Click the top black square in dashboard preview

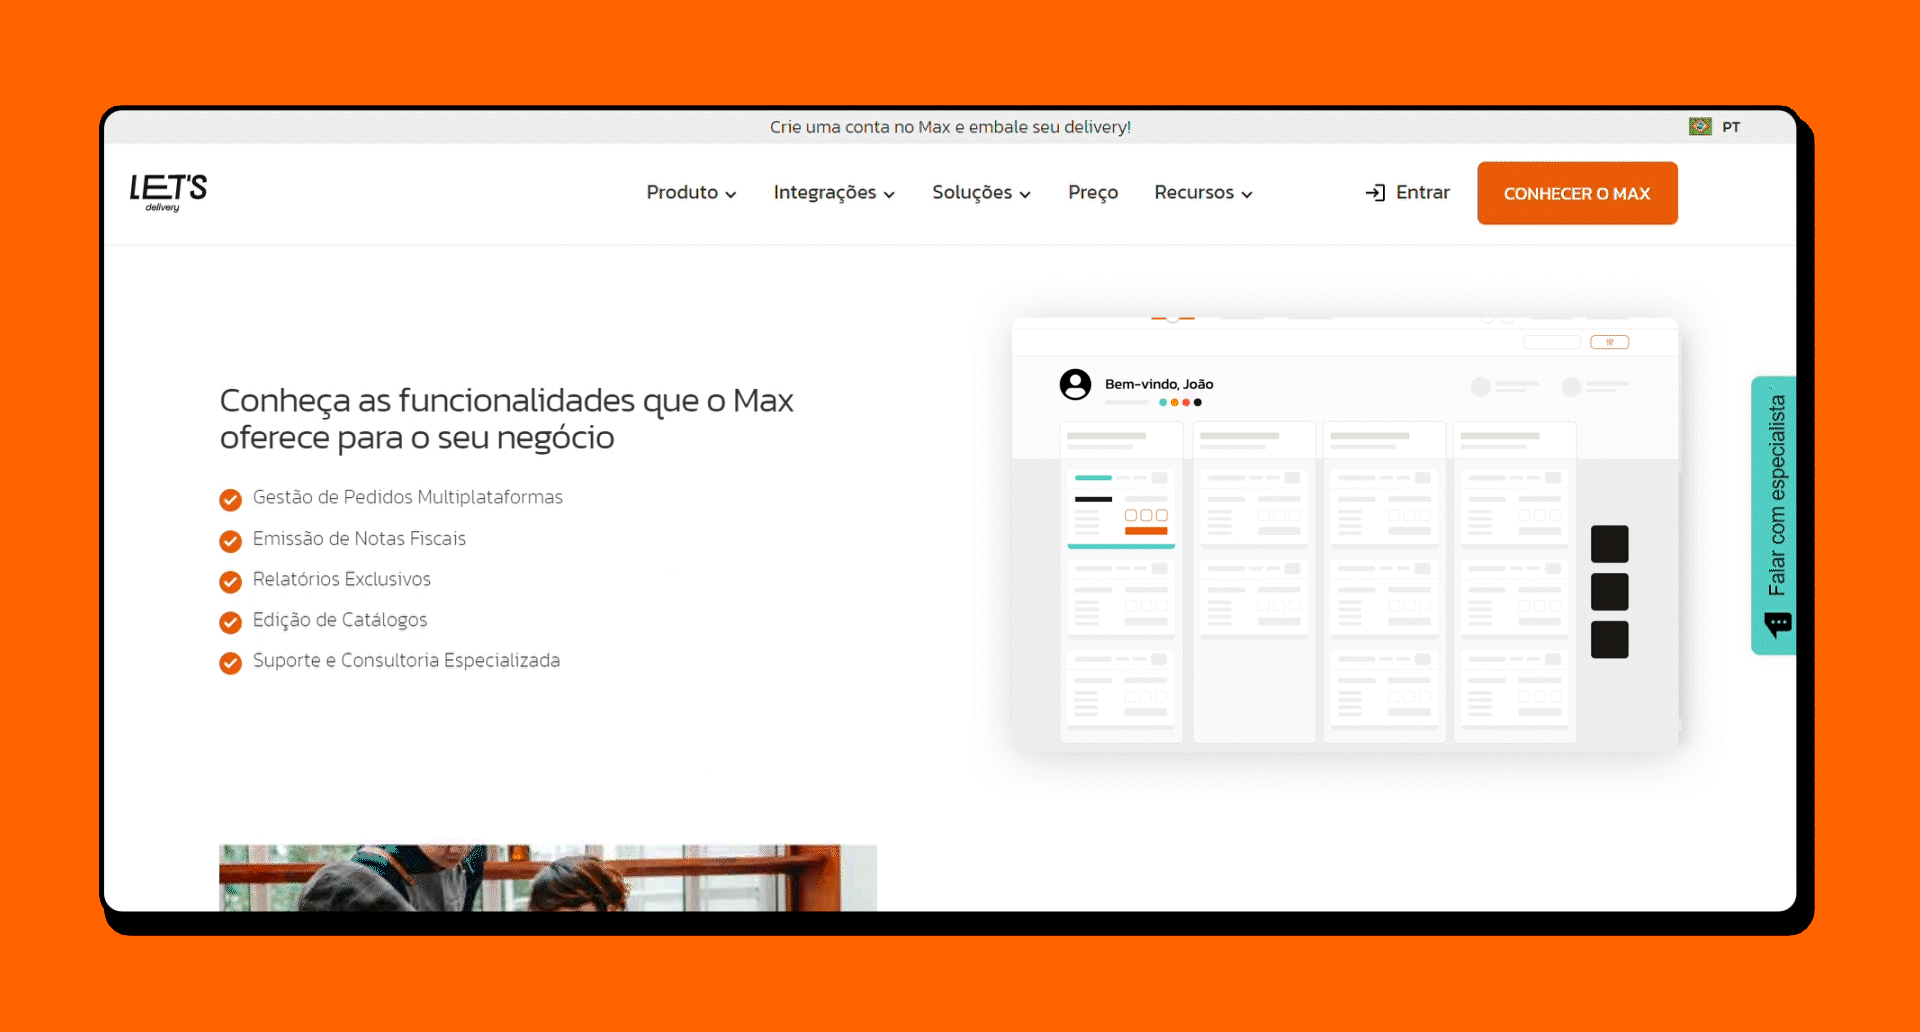point(1609,544)
